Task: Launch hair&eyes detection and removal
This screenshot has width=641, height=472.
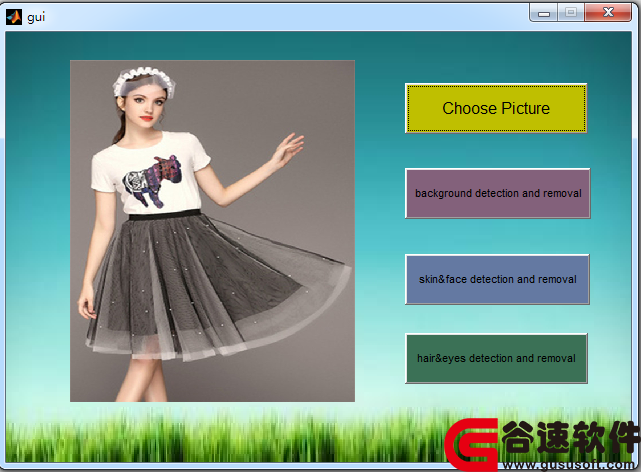Action: [496, 358]
